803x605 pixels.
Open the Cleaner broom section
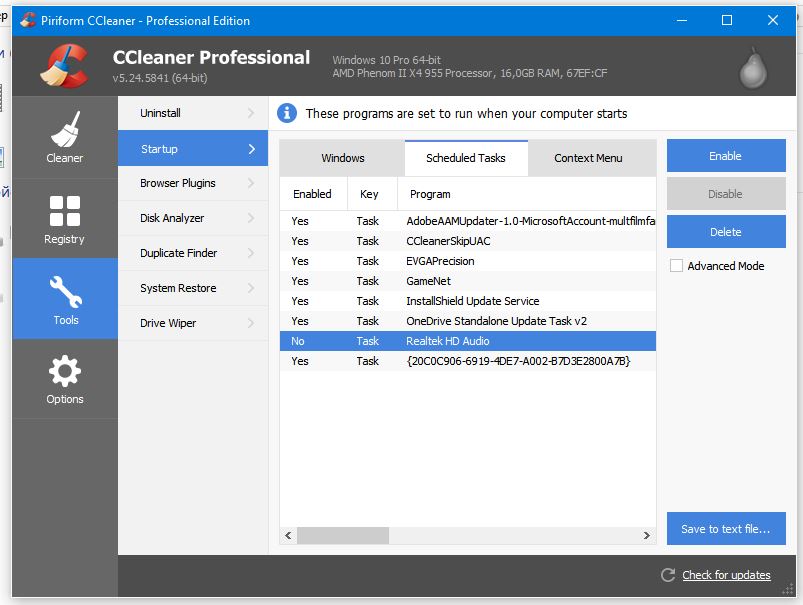(x=65, y=137)
